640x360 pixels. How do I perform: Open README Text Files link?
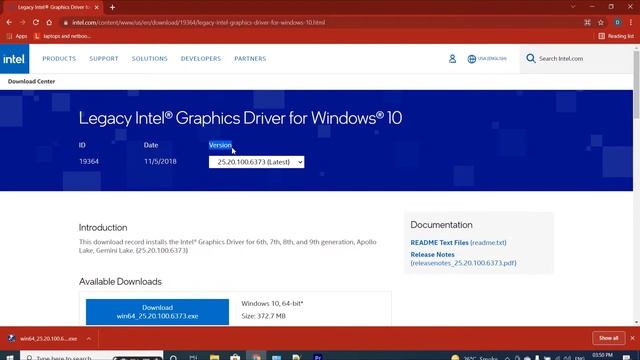(458, 242)
